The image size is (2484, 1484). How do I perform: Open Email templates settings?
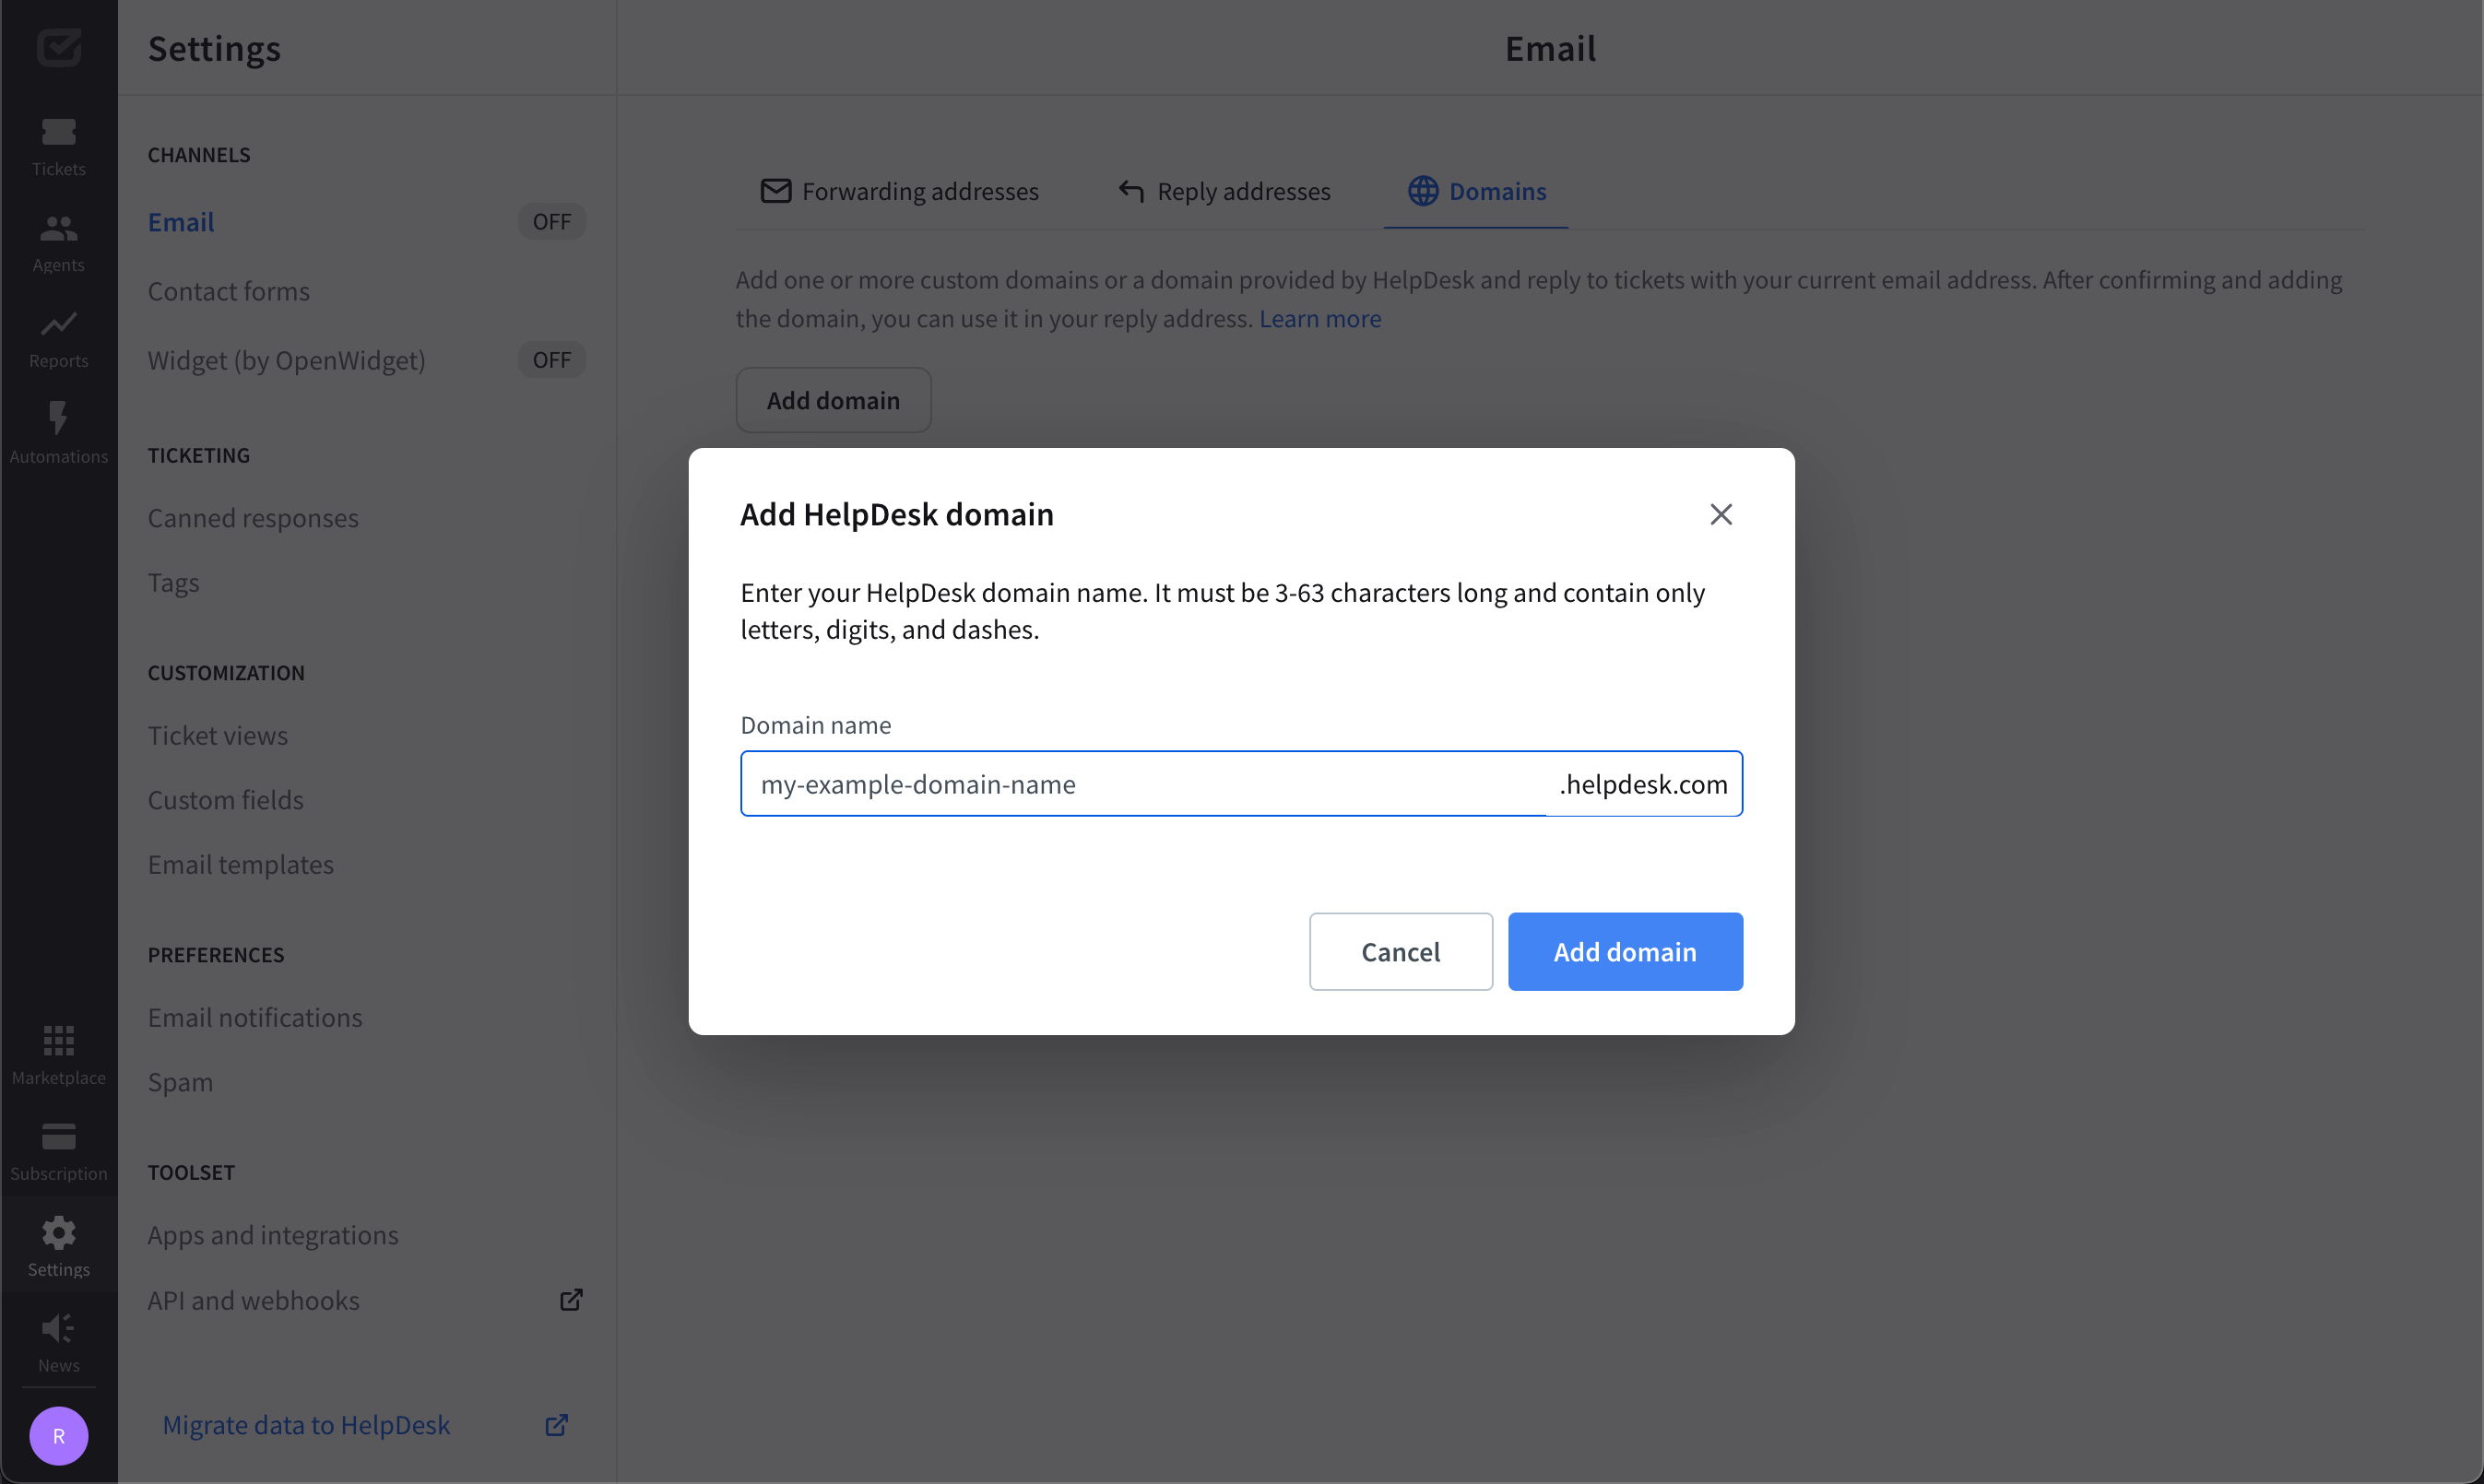(x=241, y=864)
